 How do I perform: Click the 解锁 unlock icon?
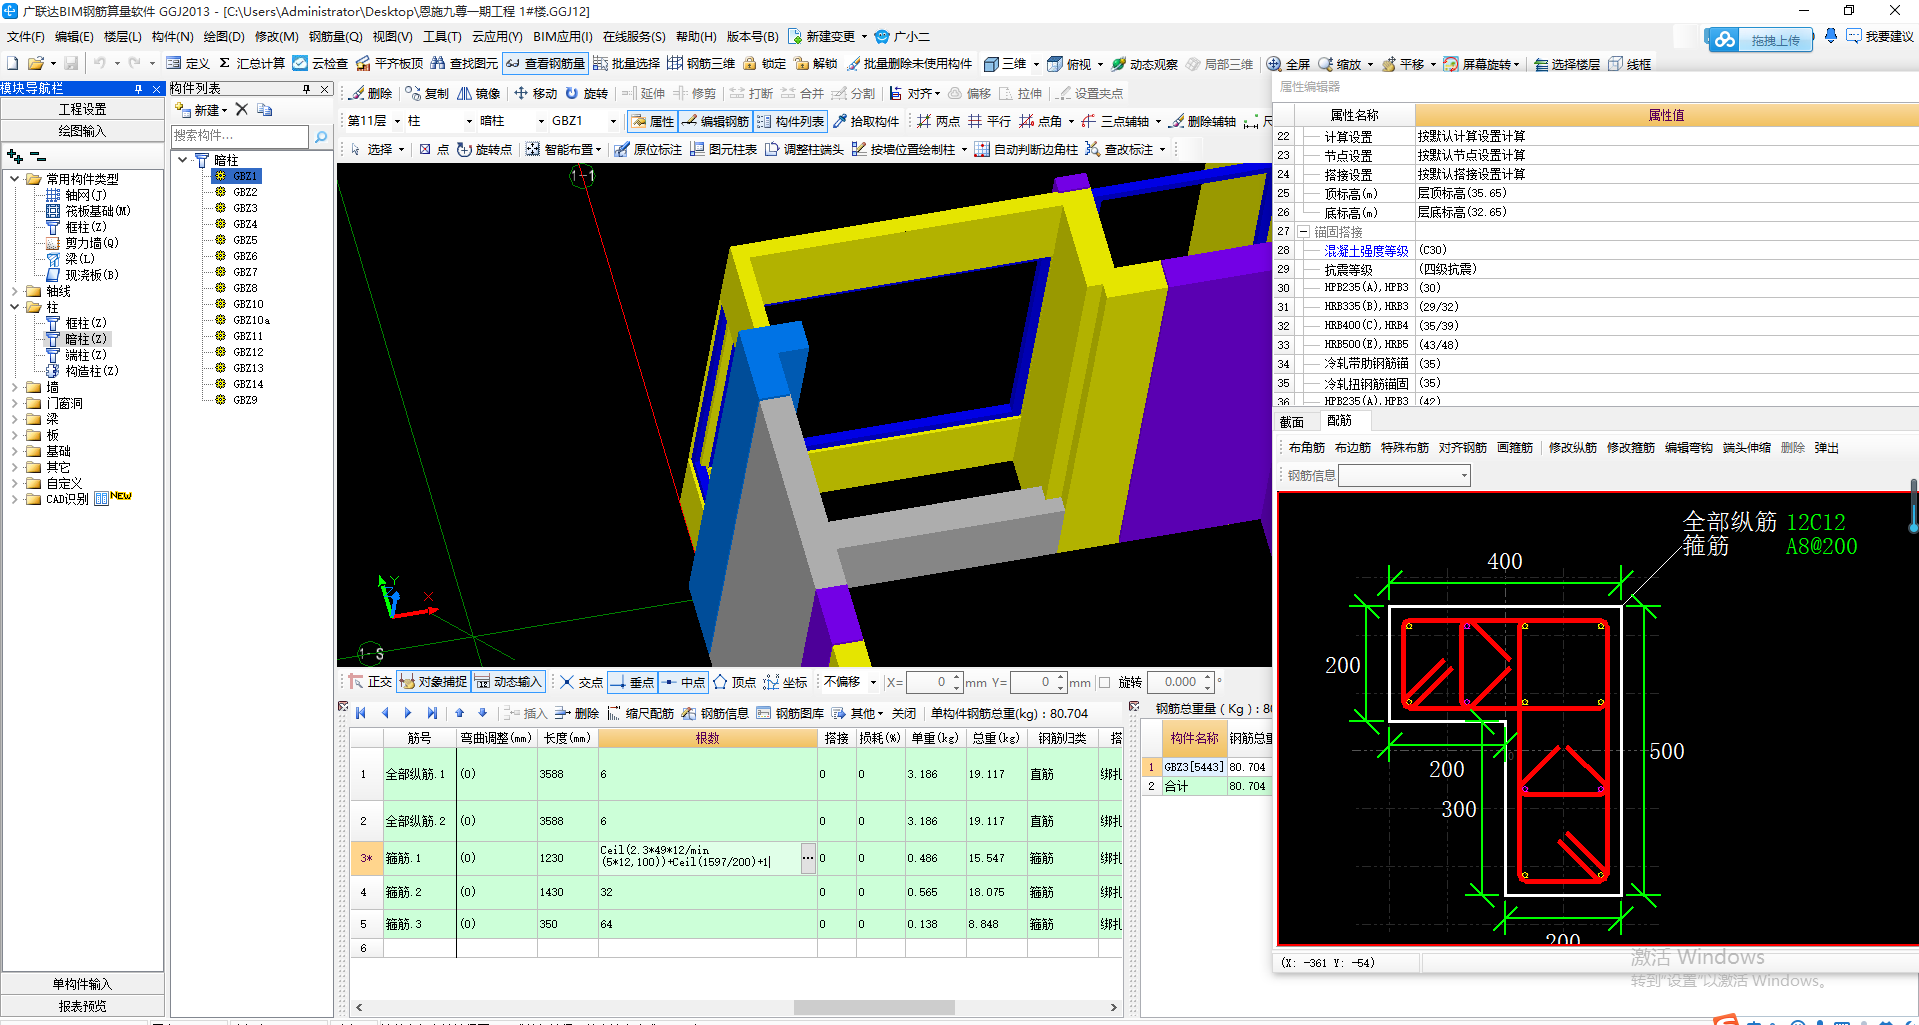[801, 63]
